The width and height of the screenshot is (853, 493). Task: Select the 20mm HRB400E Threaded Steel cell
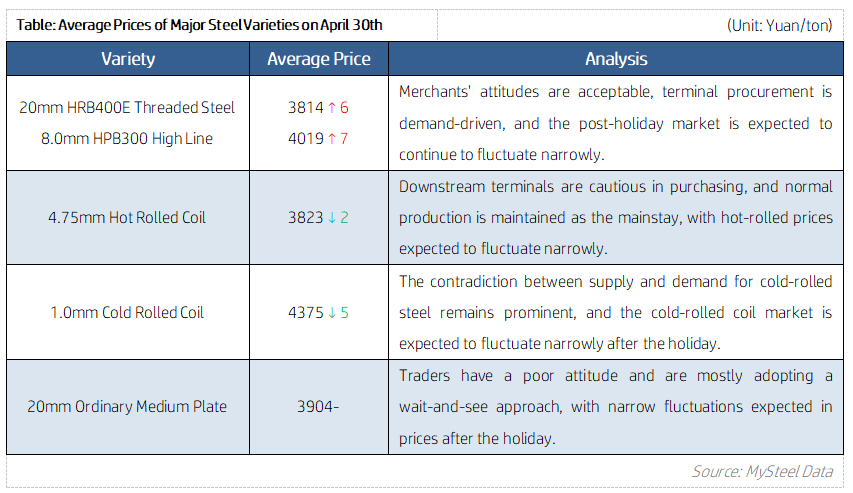click(127, 108)
